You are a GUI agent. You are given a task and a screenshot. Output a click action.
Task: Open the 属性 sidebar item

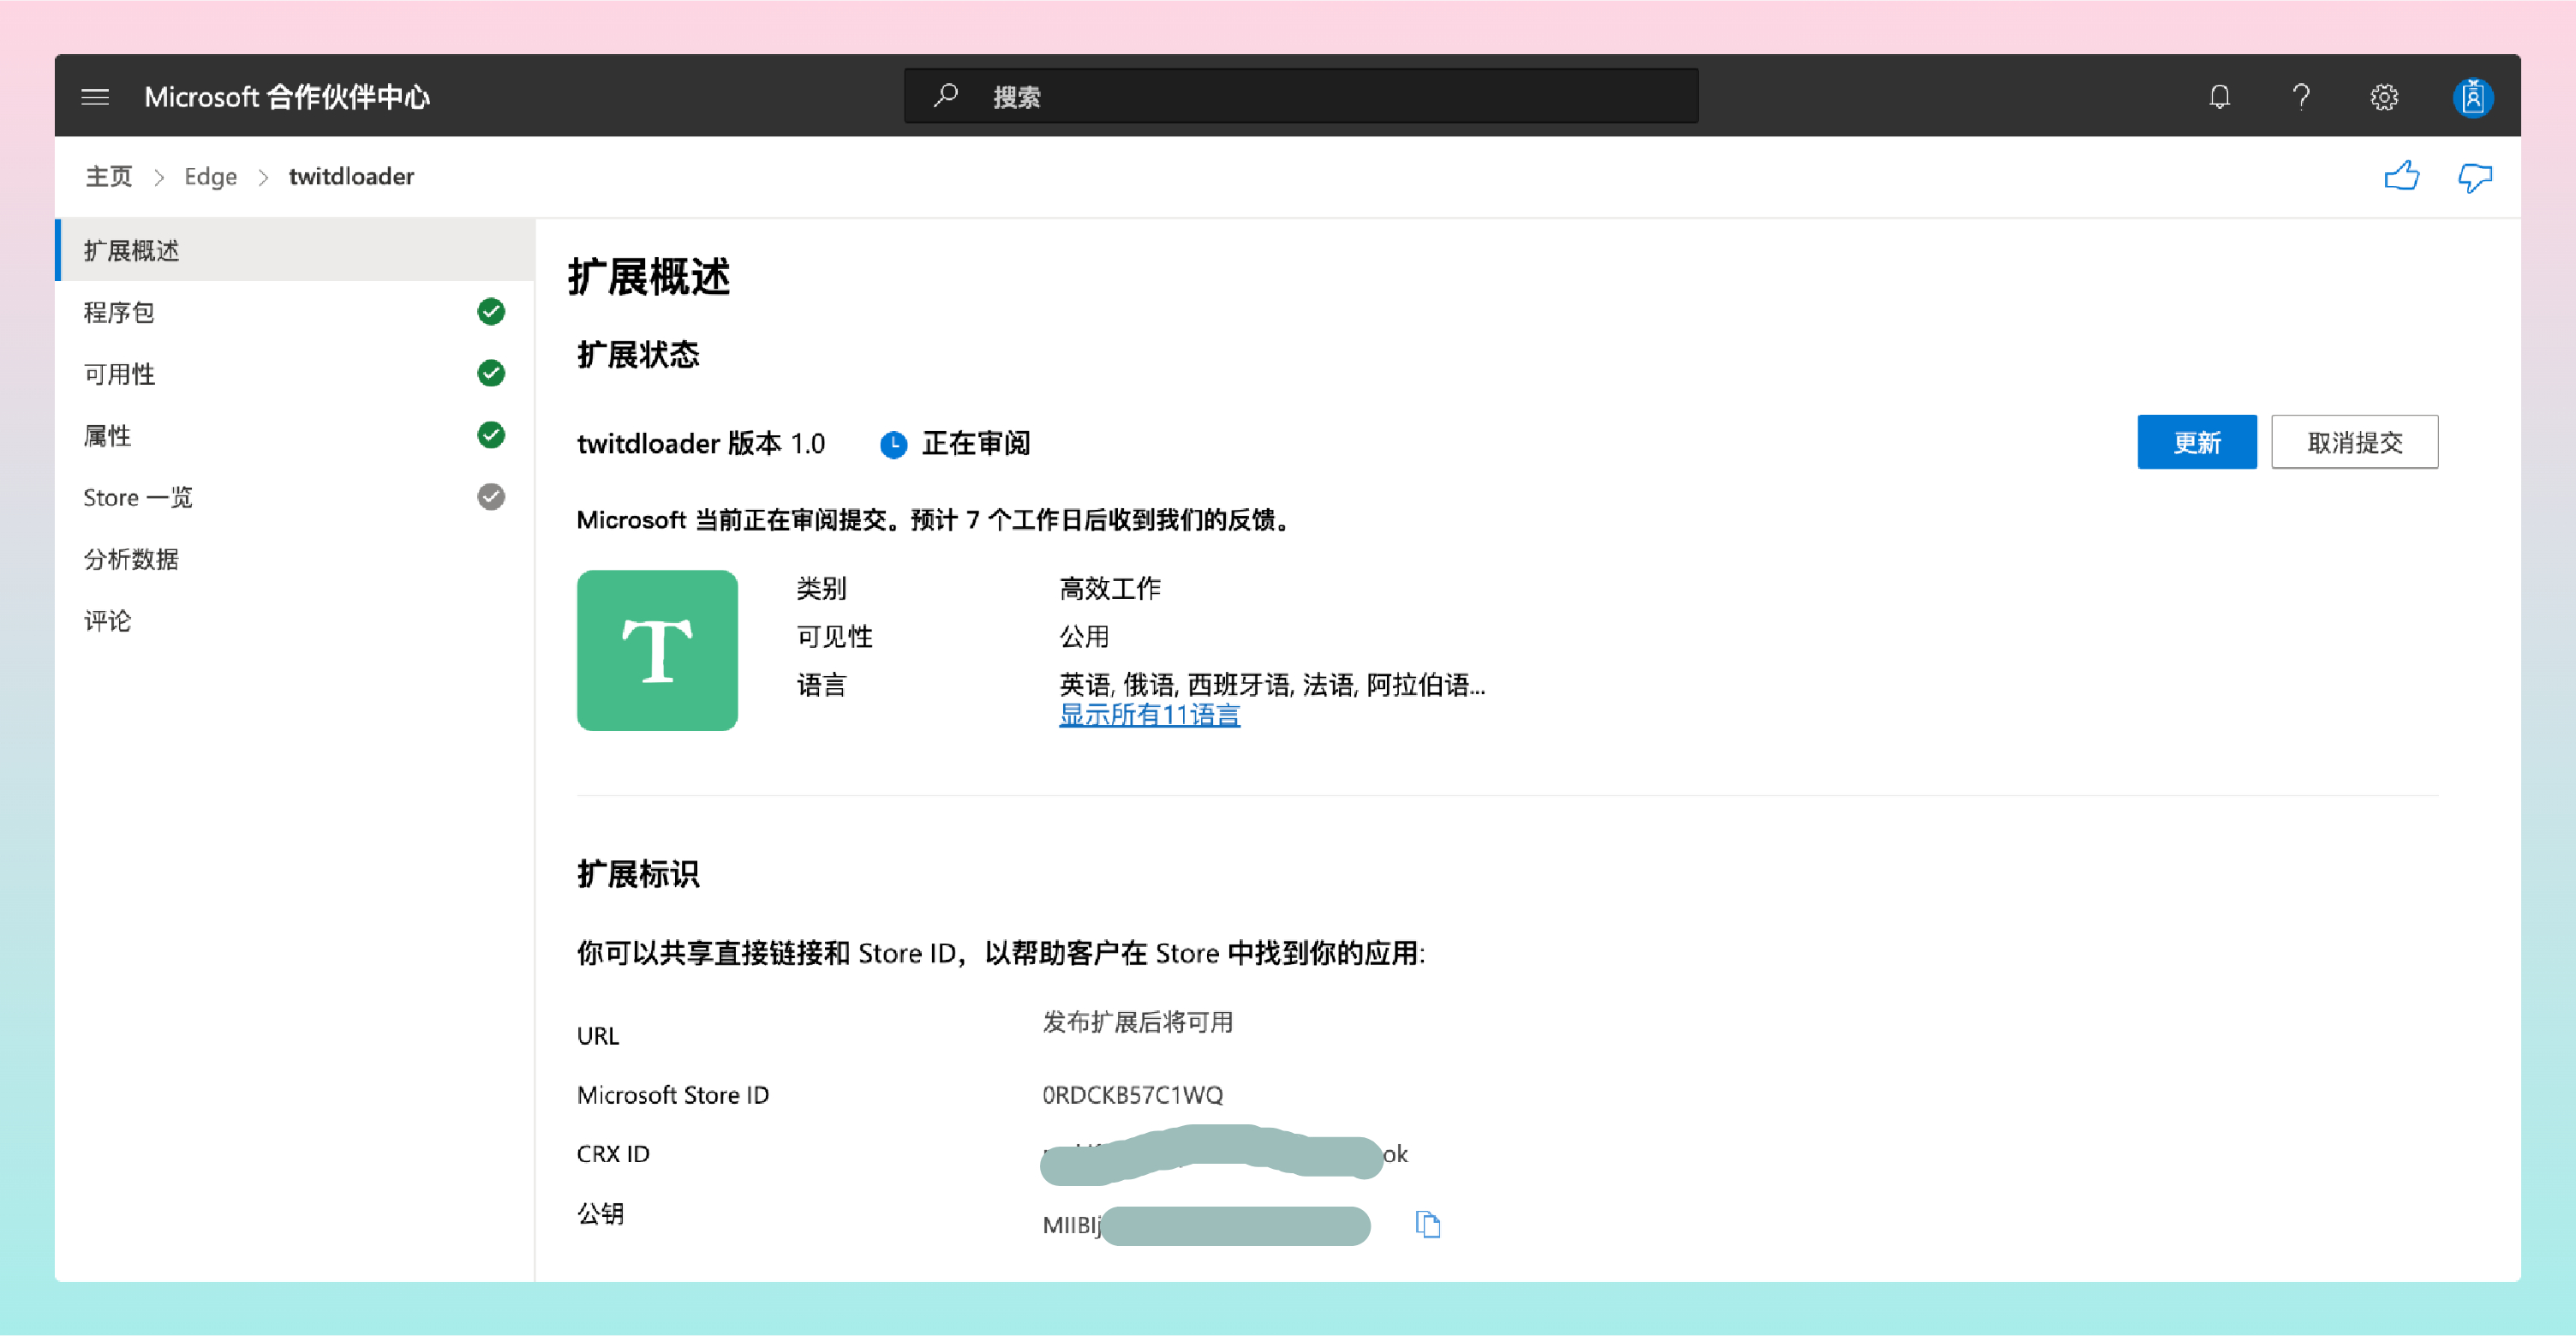coord(108,436)
